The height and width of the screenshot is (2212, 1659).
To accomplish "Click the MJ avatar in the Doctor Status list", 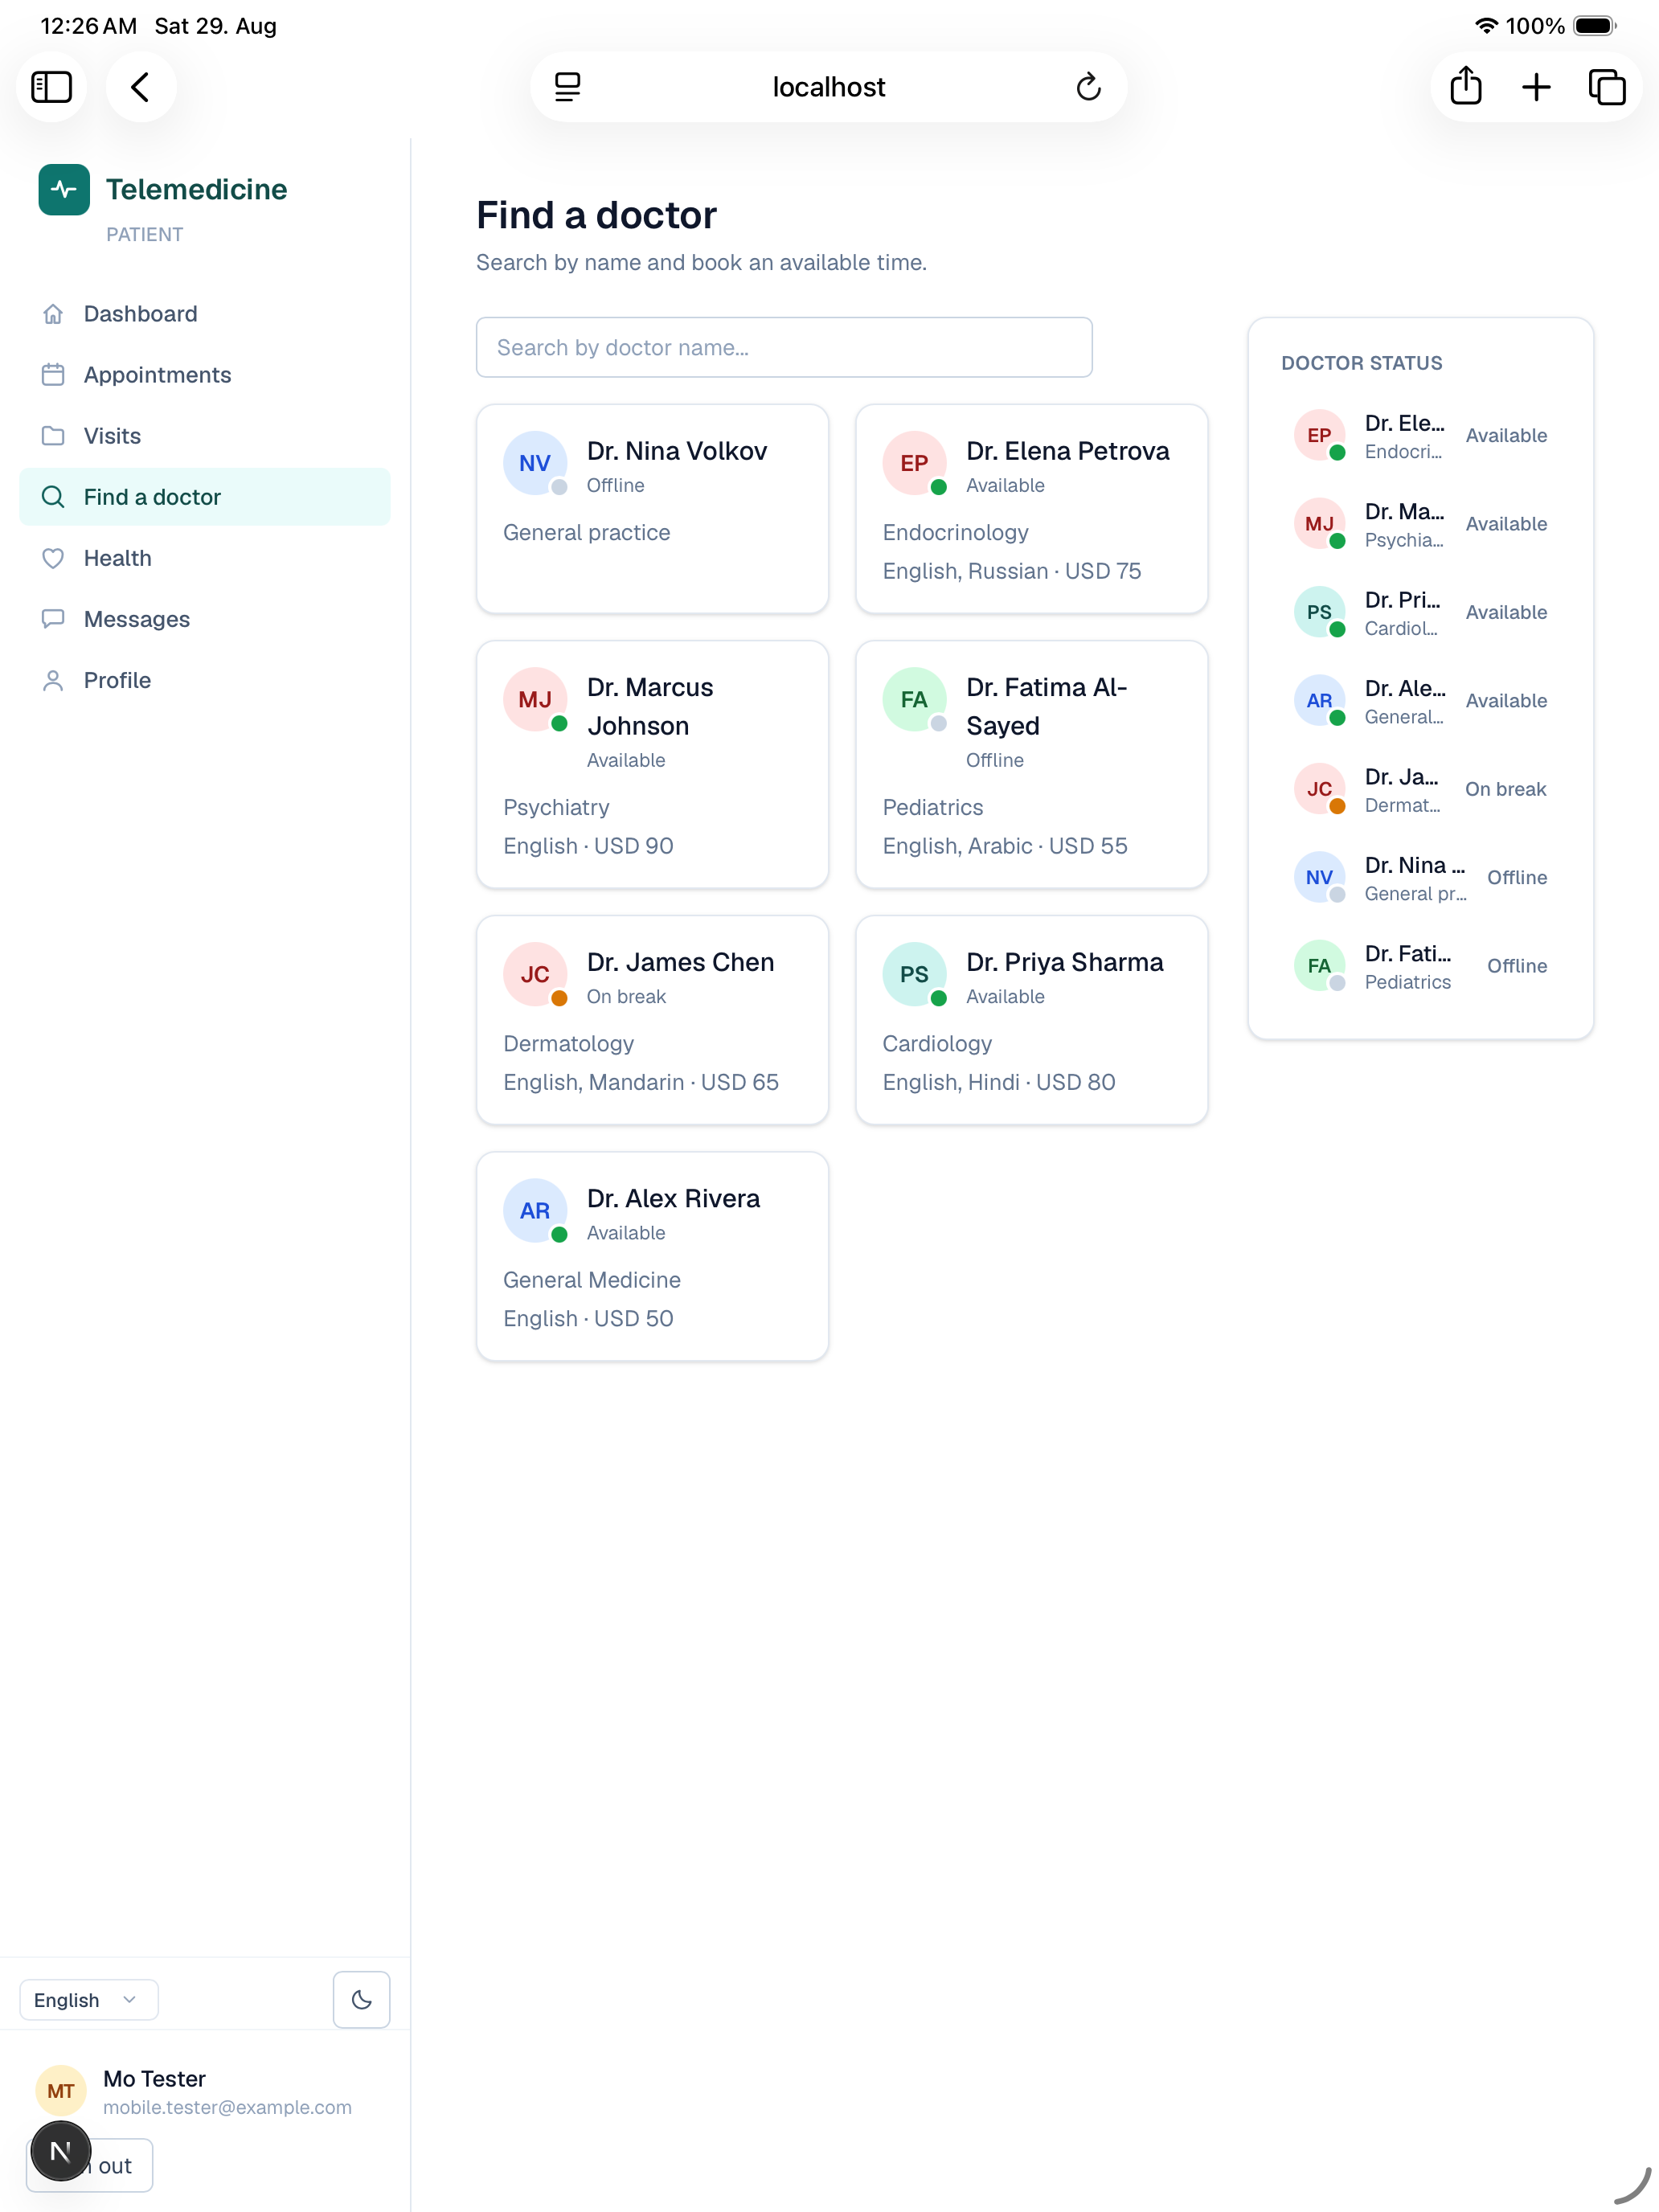I will 1319,524.
